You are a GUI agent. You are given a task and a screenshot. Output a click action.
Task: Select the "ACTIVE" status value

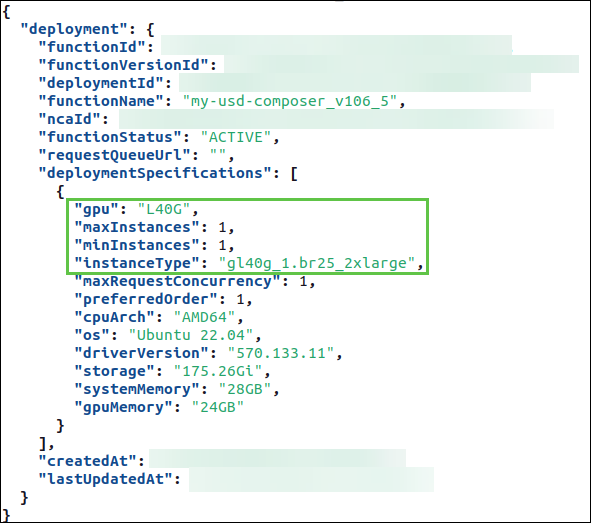click(x=236, y=137)
